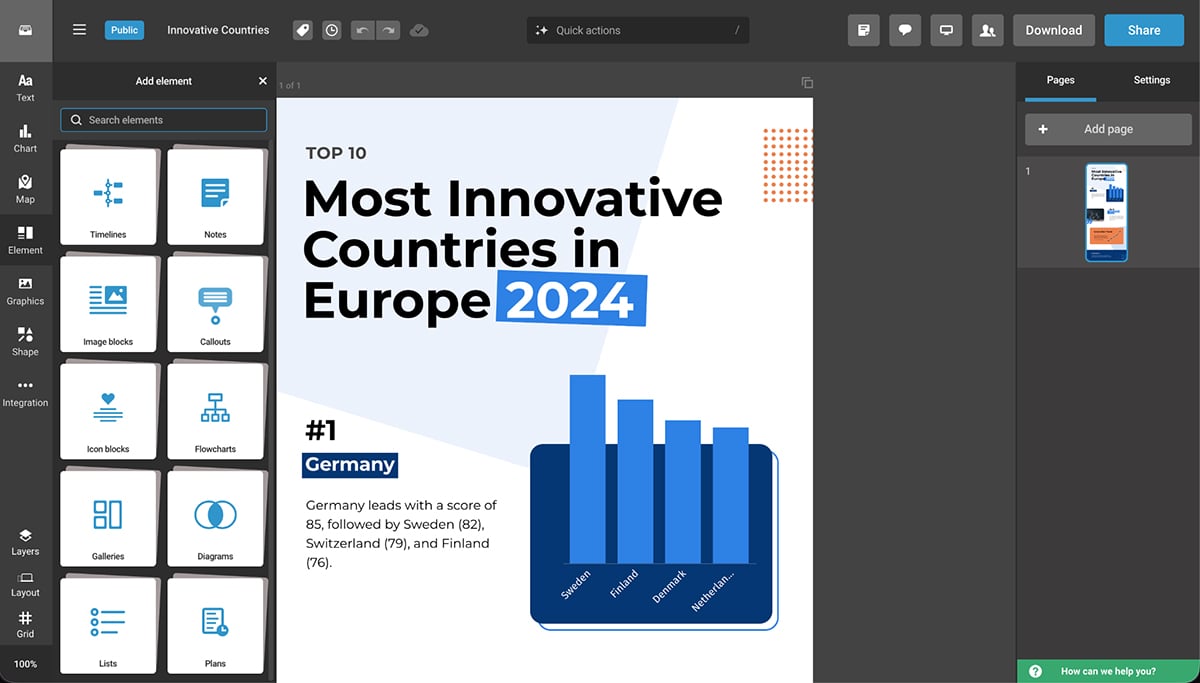Browse the Graphics library
Image resolution: width=1200 pixels, height=683 pixels.
(x=25, y=292)
